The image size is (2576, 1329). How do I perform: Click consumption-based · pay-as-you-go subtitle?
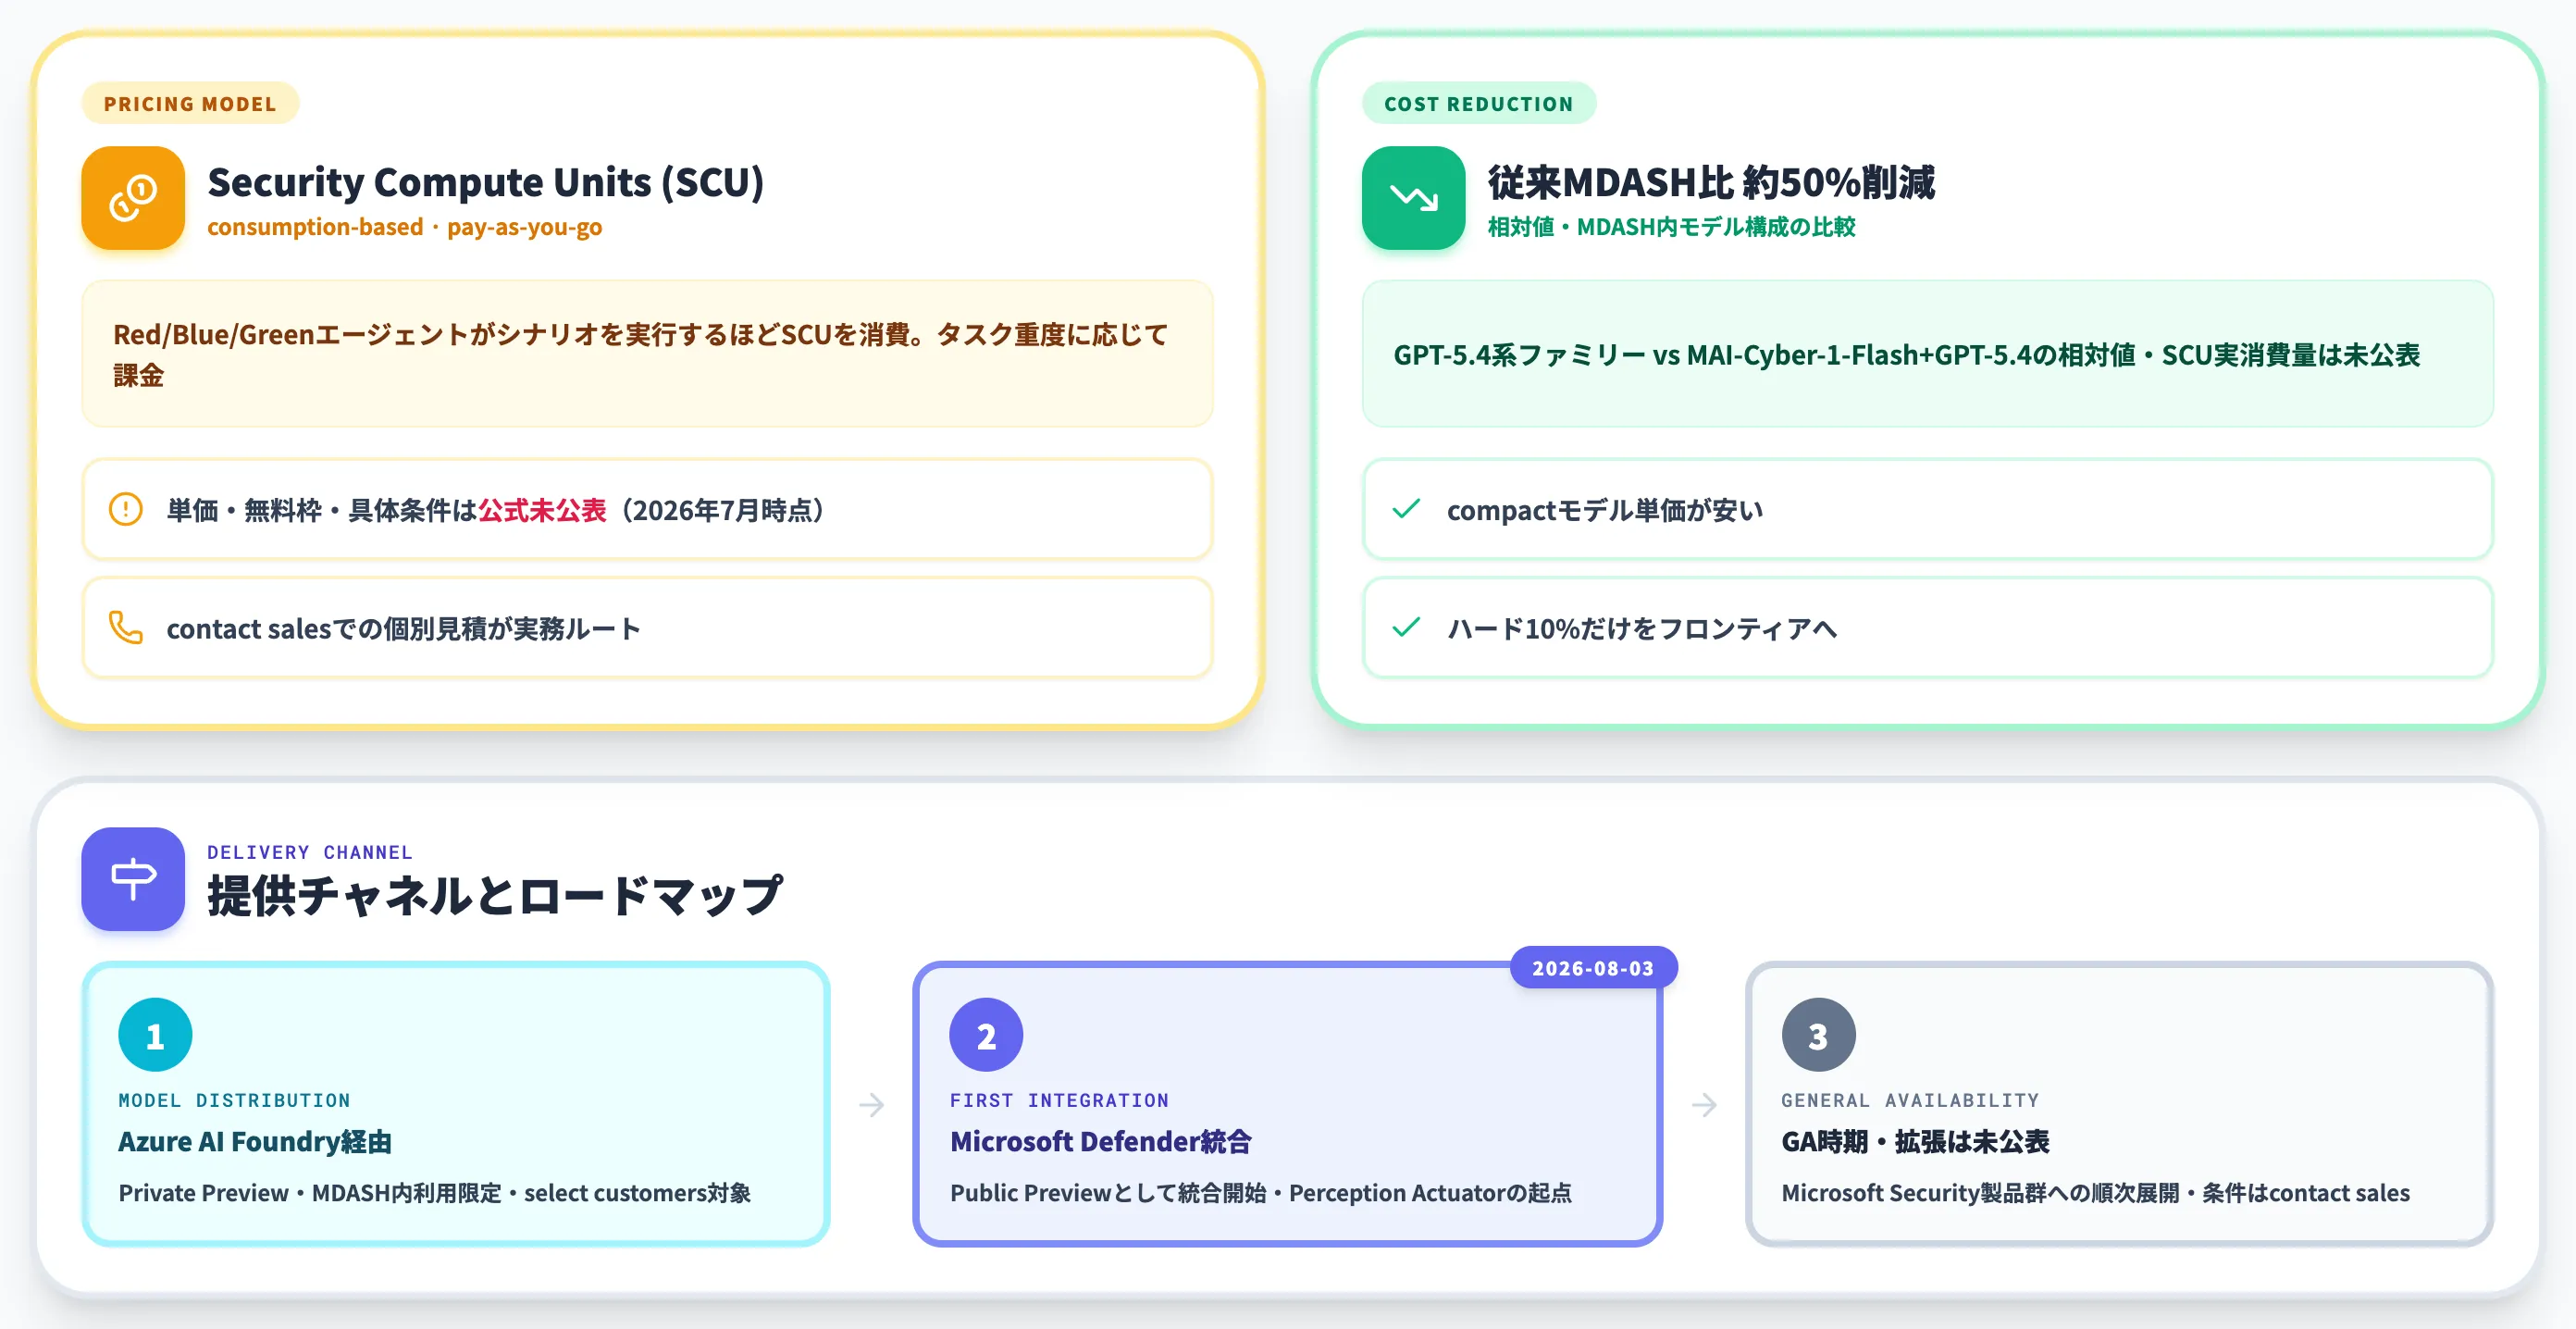(x=405, y=227)
